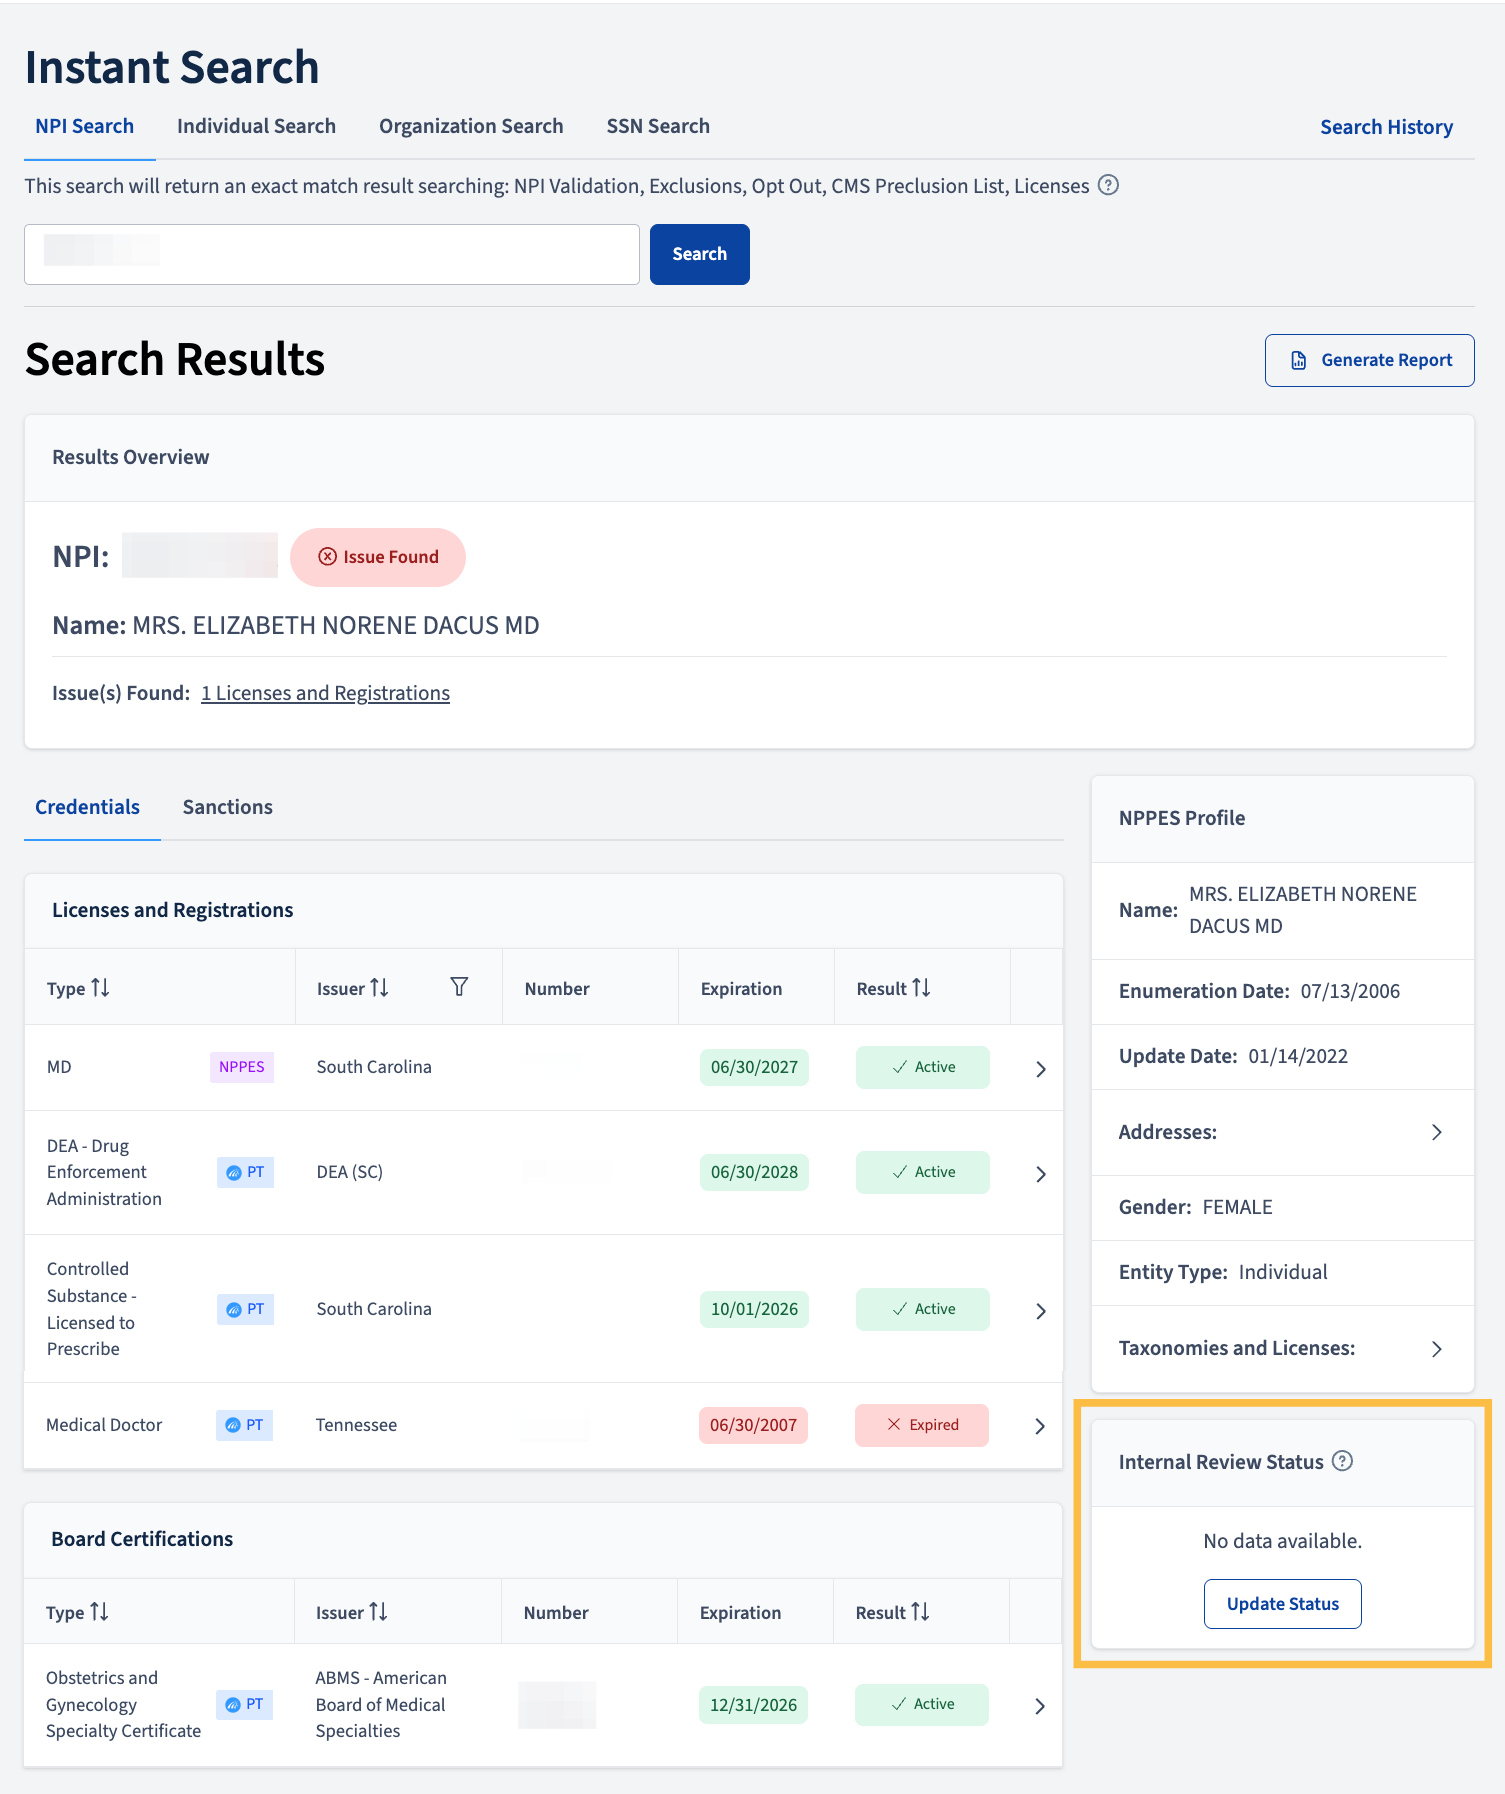Image resolution: width=1505 pixels, height=1794 pixels.
Task: Switch to NPI Search tab
Action: point(85,126)
